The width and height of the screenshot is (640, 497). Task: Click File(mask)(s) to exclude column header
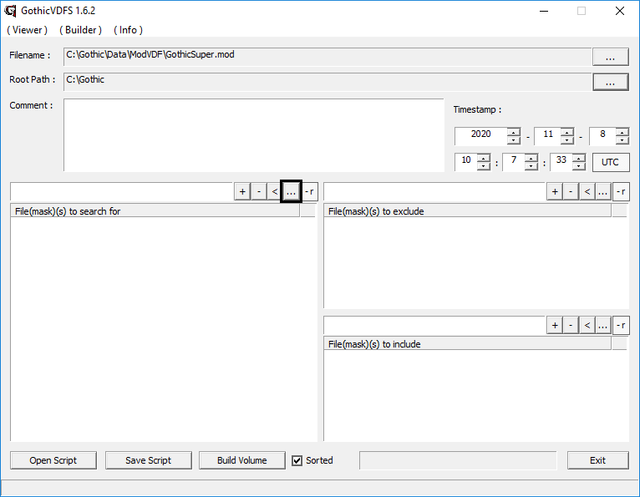(x=468, y=211)
